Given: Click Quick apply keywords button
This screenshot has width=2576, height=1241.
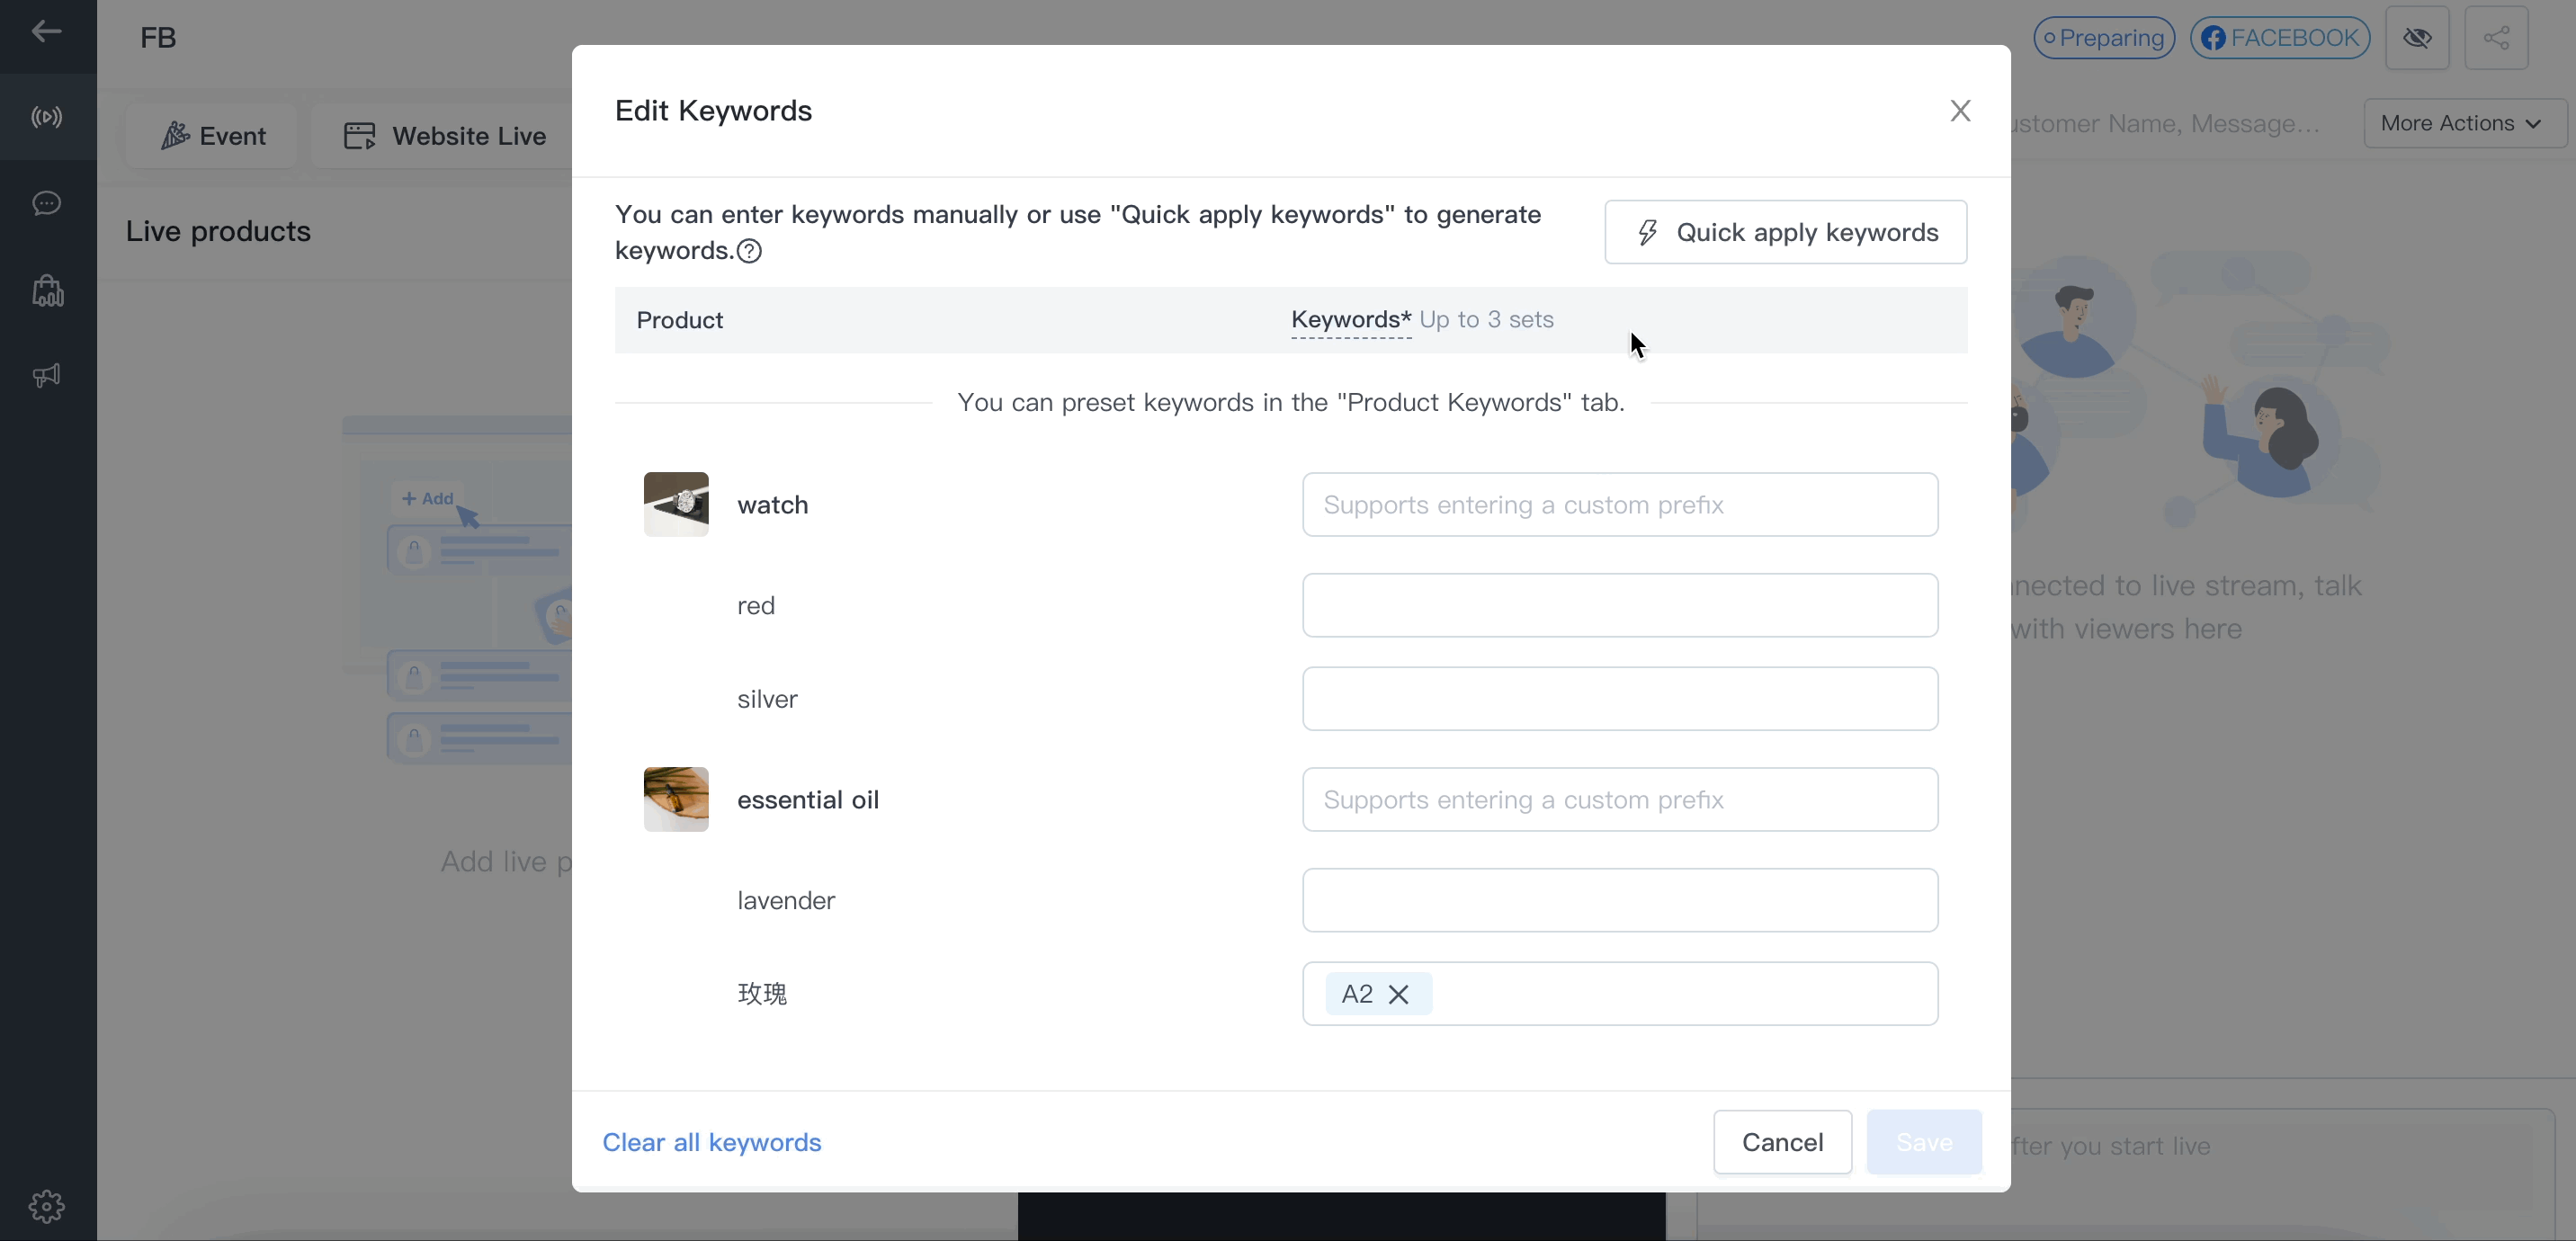Looking at the screenshot, I should (x=1786, y=232).
